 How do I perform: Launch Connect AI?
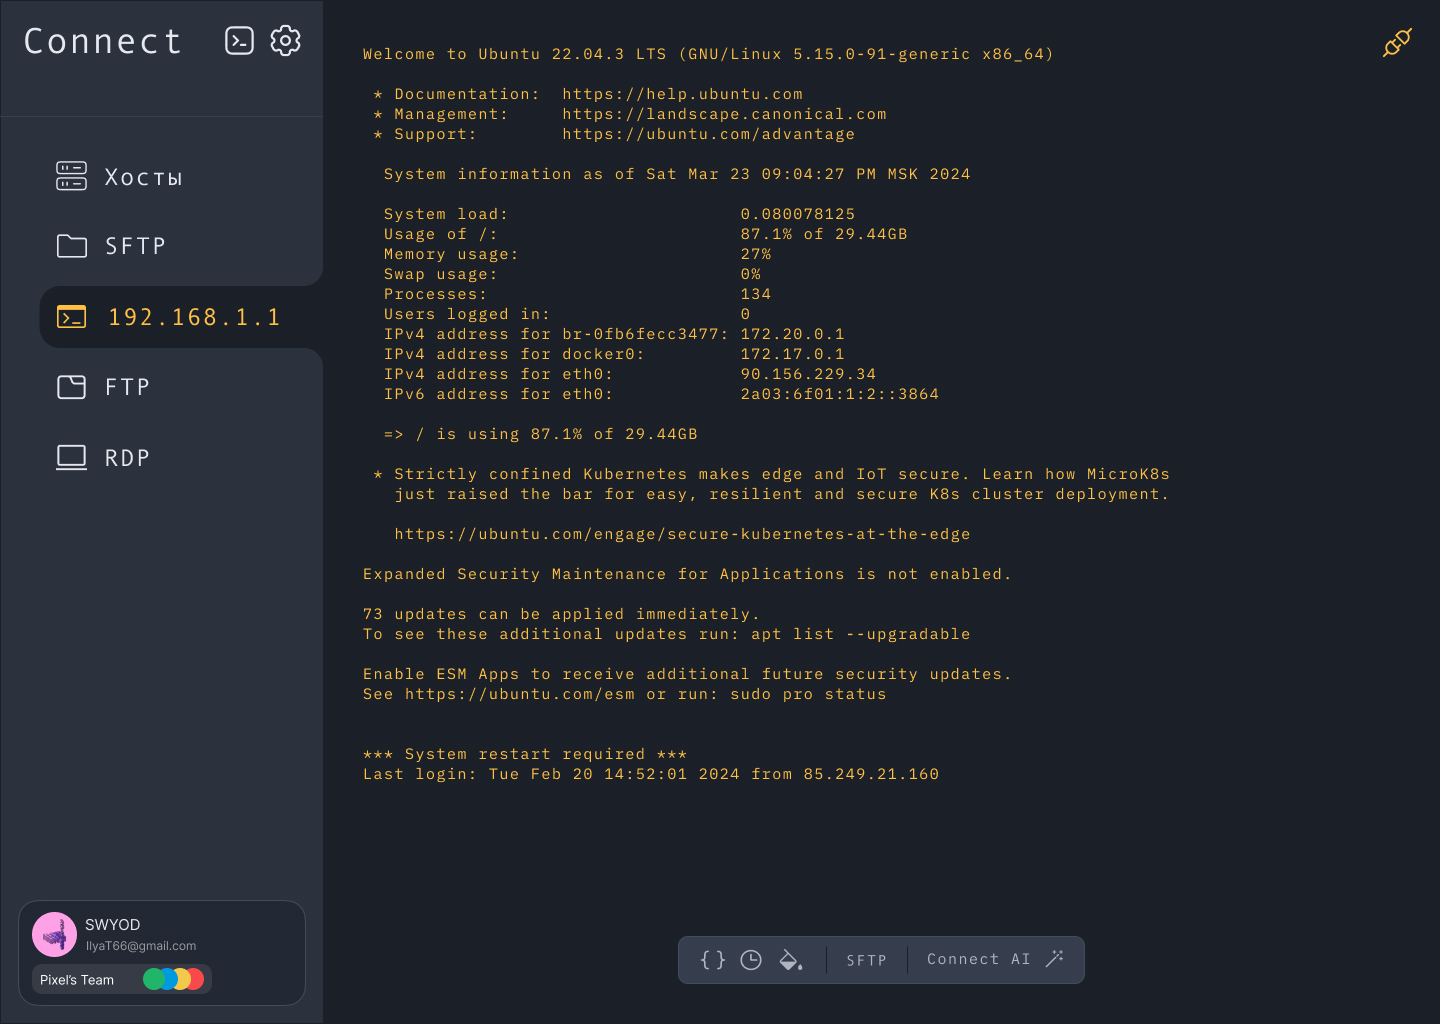tap(978, 958)
